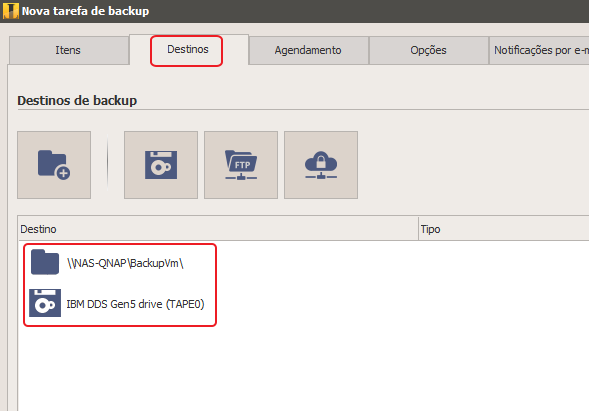Sort by the Destino column header
Viewport: 589px width, 411px height.
point(218,229)
